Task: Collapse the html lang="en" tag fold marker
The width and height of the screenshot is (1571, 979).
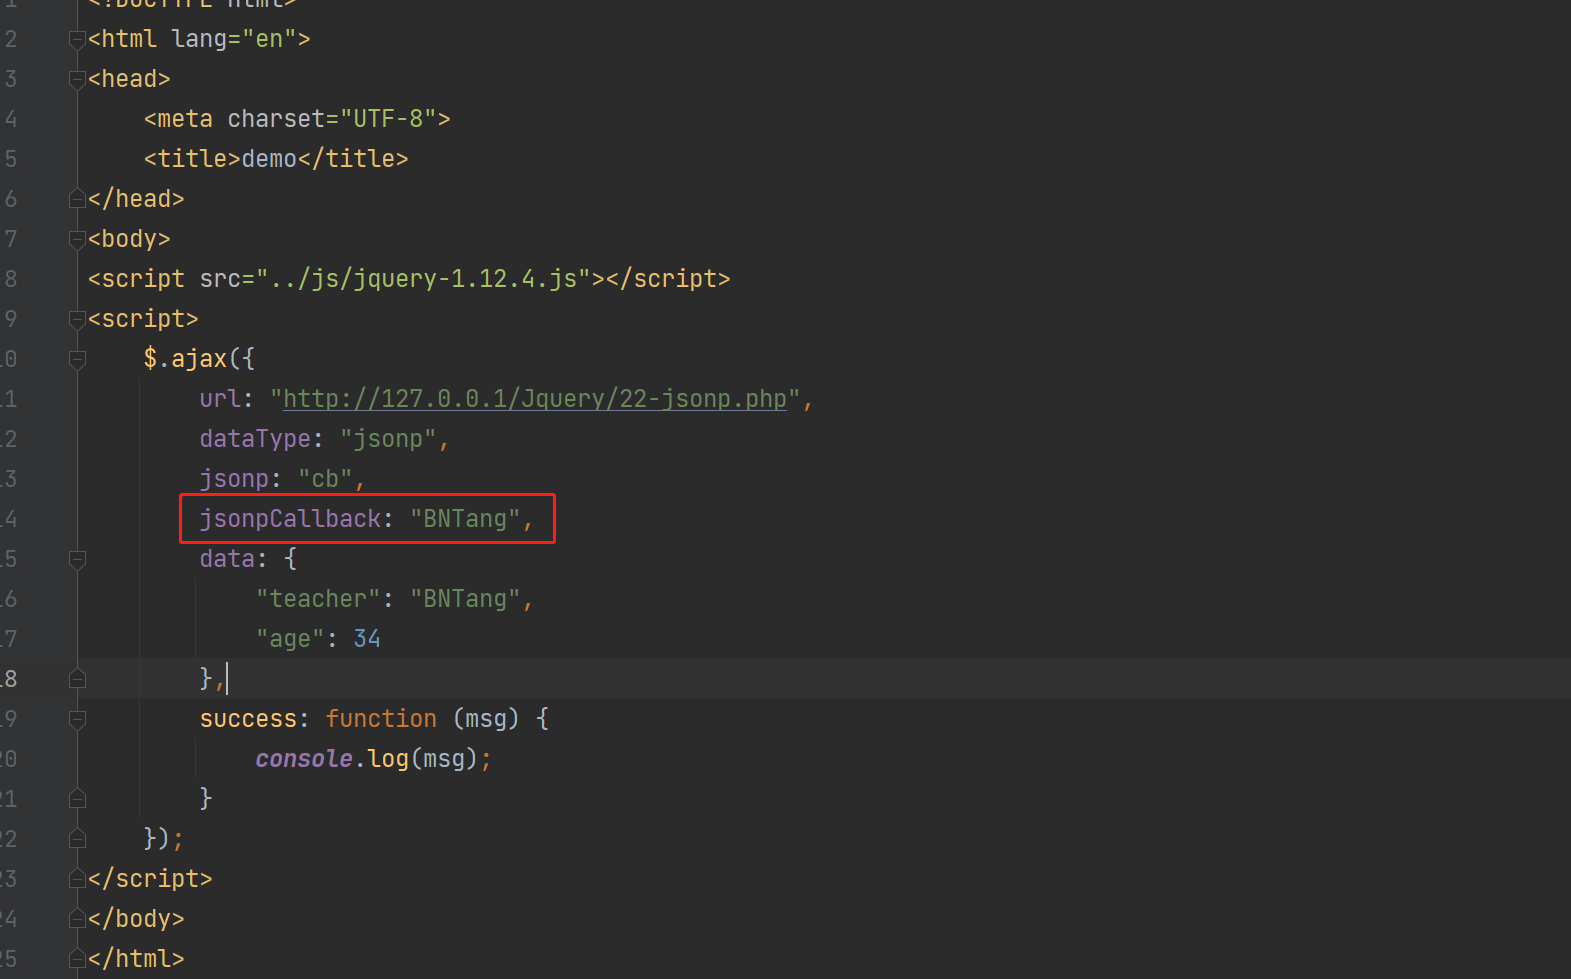Action: (x=77, y=39)
